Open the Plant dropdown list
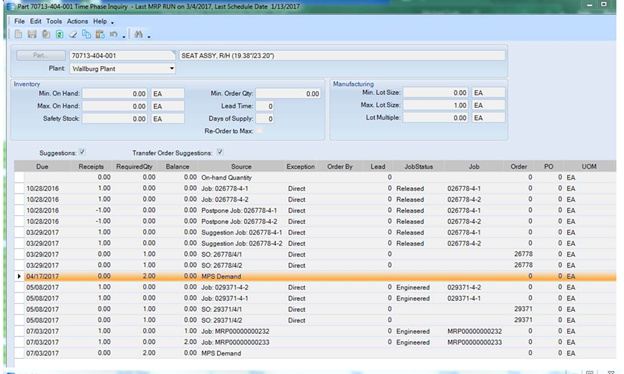Screen dimensions: 624x374 (x=172, y=68)
